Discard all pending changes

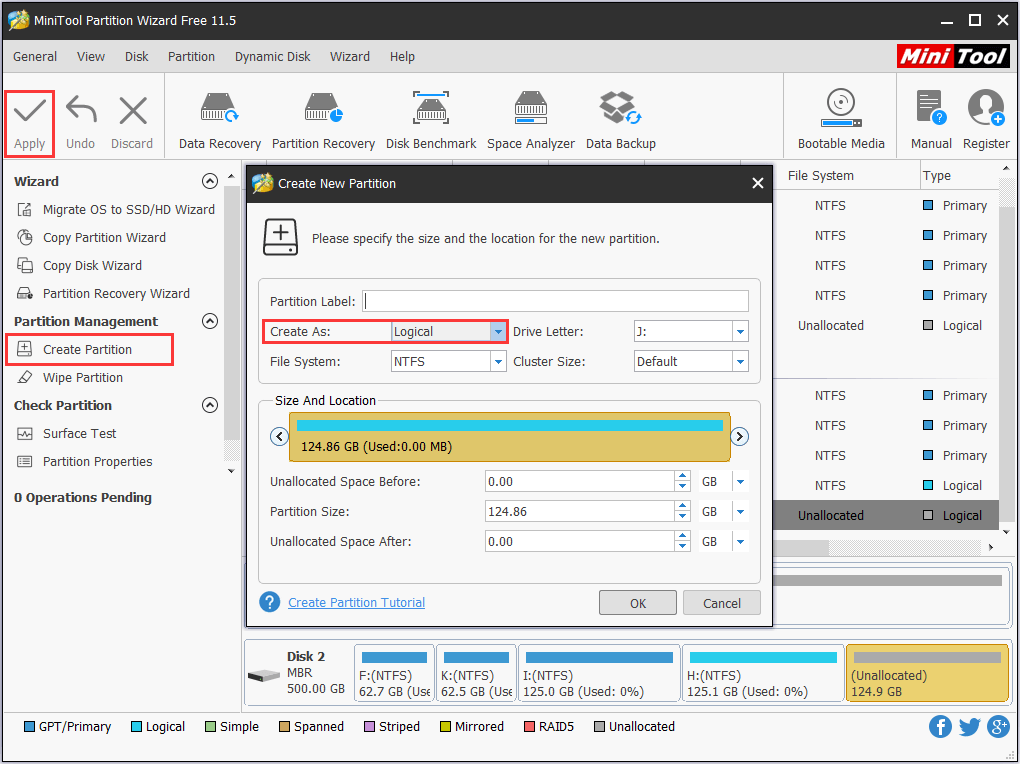click(132, 123)
